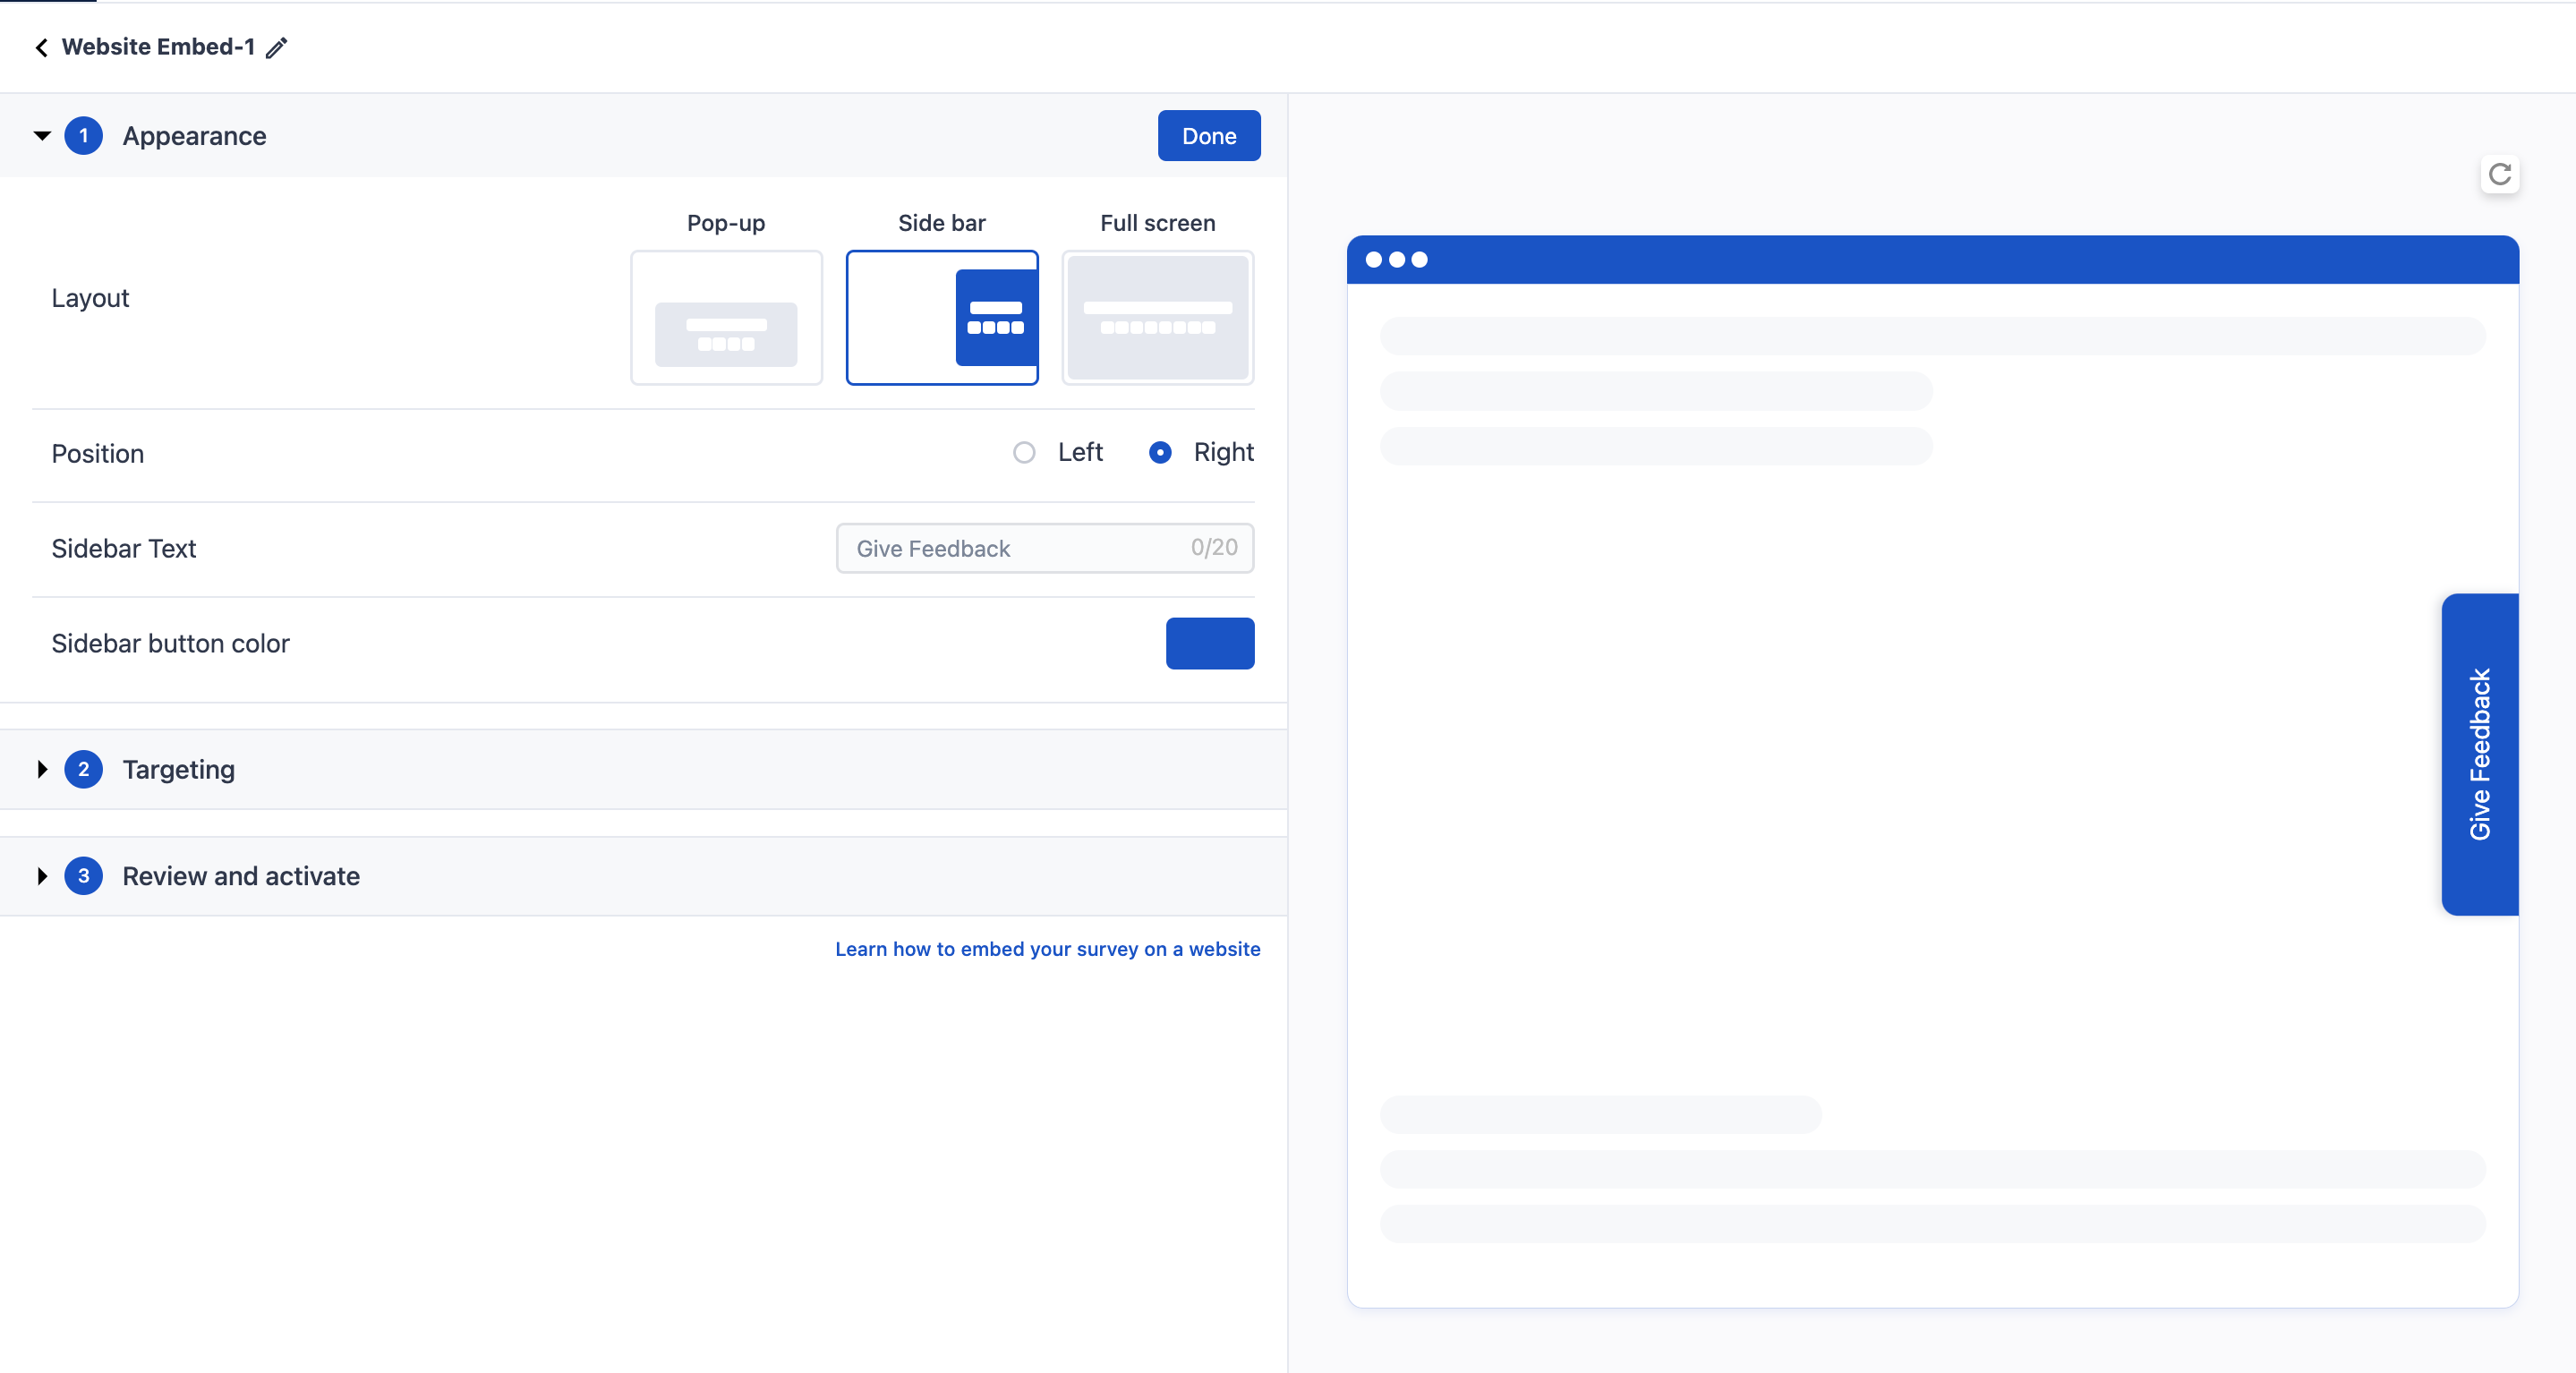Click the Side bar layout label
Screen dimensions: 2576x1373
[x=942, y=223]
